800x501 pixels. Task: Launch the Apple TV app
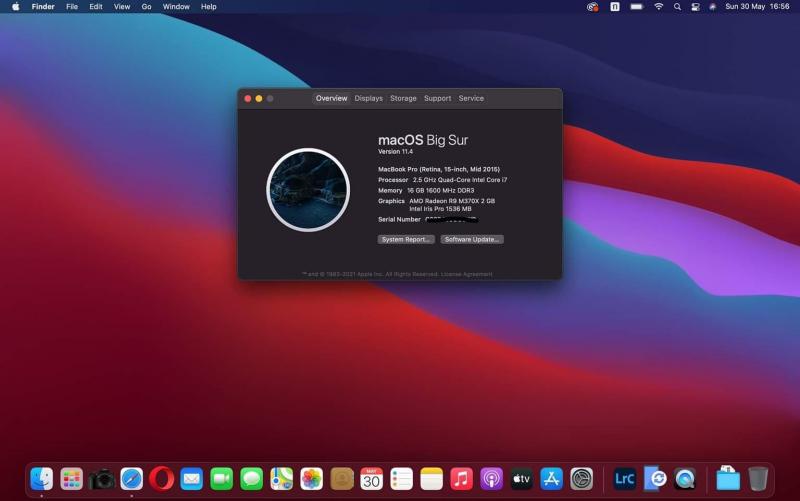click(x=521, y=479)
